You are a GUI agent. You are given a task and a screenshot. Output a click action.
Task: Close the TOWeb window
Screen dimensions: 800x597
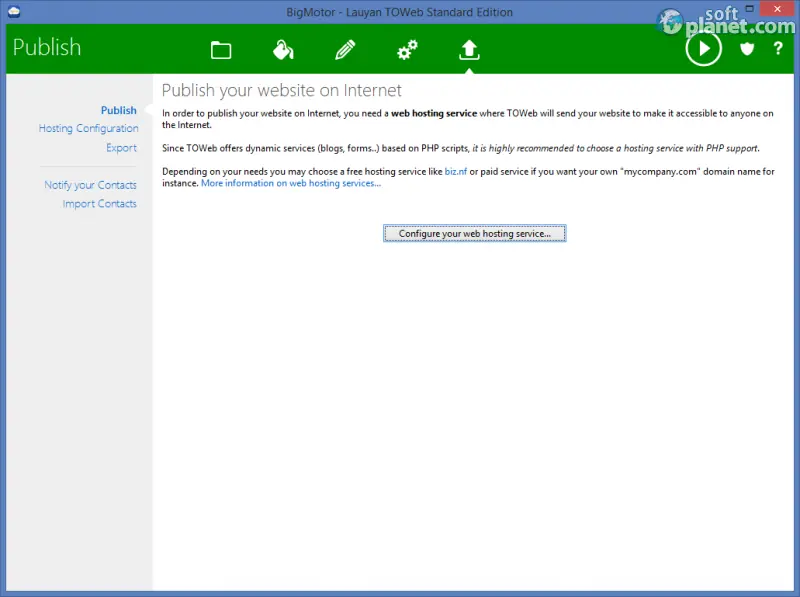pyautogui.click(x=777, y=9)
